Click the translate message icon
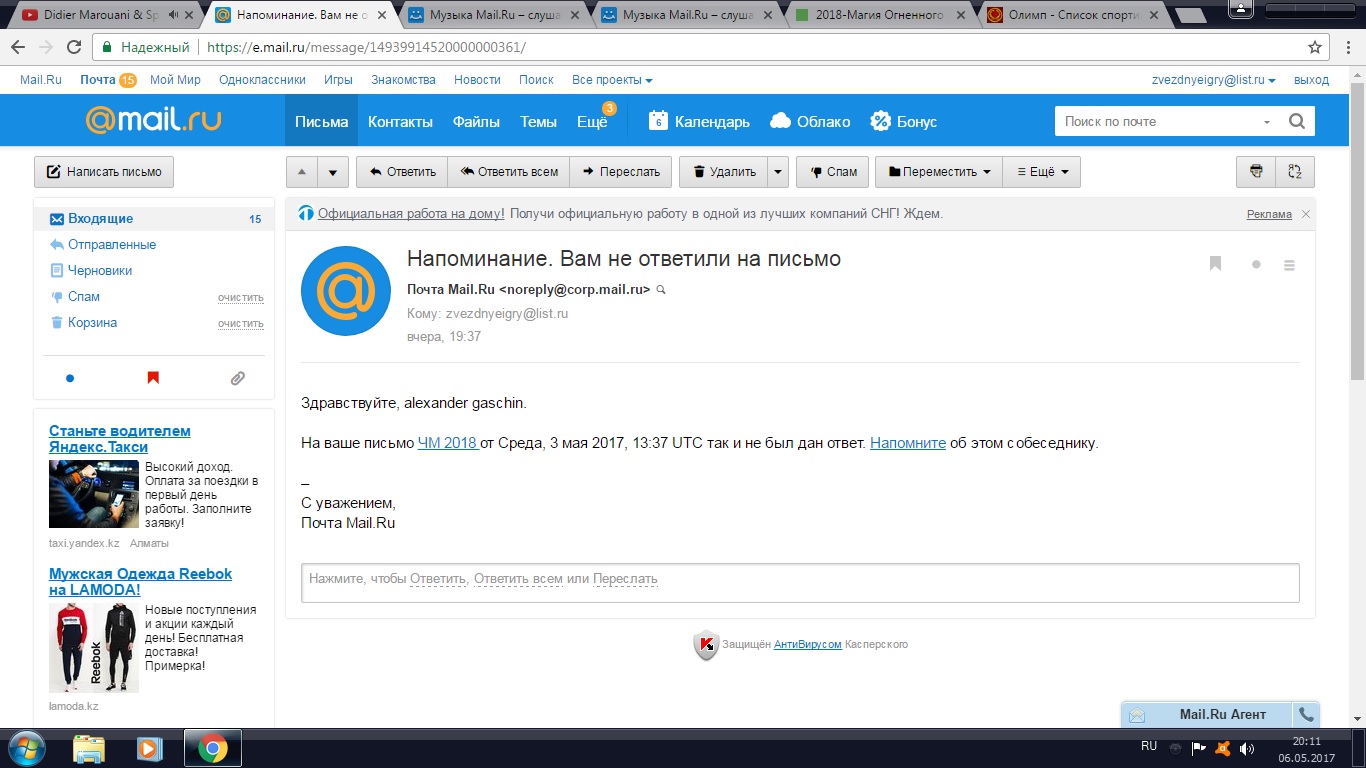 tap(1295, 171)
